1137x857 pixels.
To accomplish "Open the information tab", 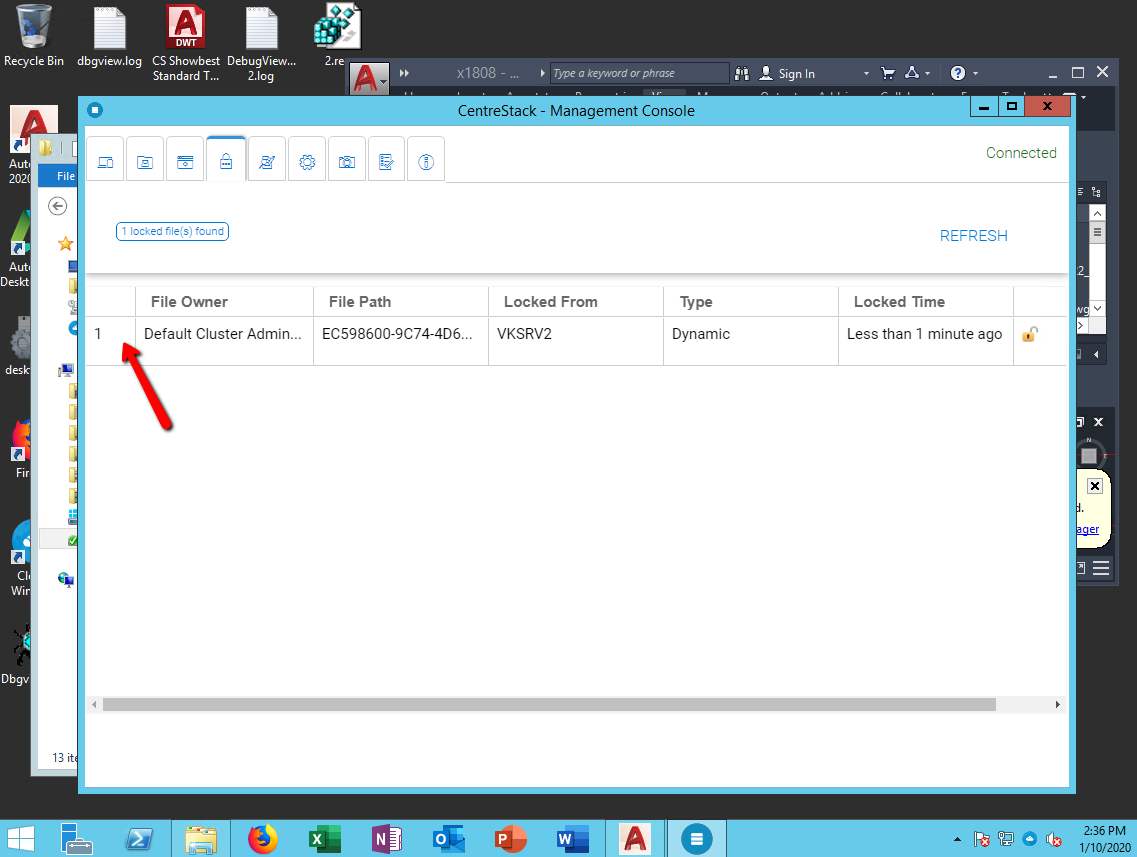I will (426, 159).
